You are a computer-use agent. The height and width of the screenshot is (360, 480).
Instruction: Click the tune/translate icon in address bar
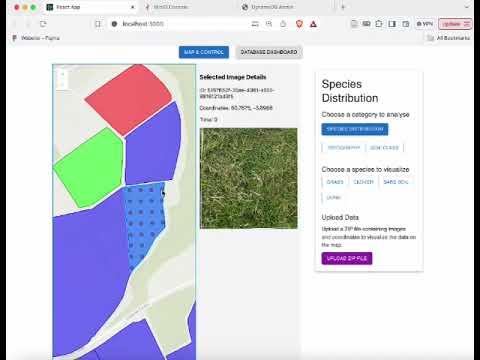click(x=255, y=24)
